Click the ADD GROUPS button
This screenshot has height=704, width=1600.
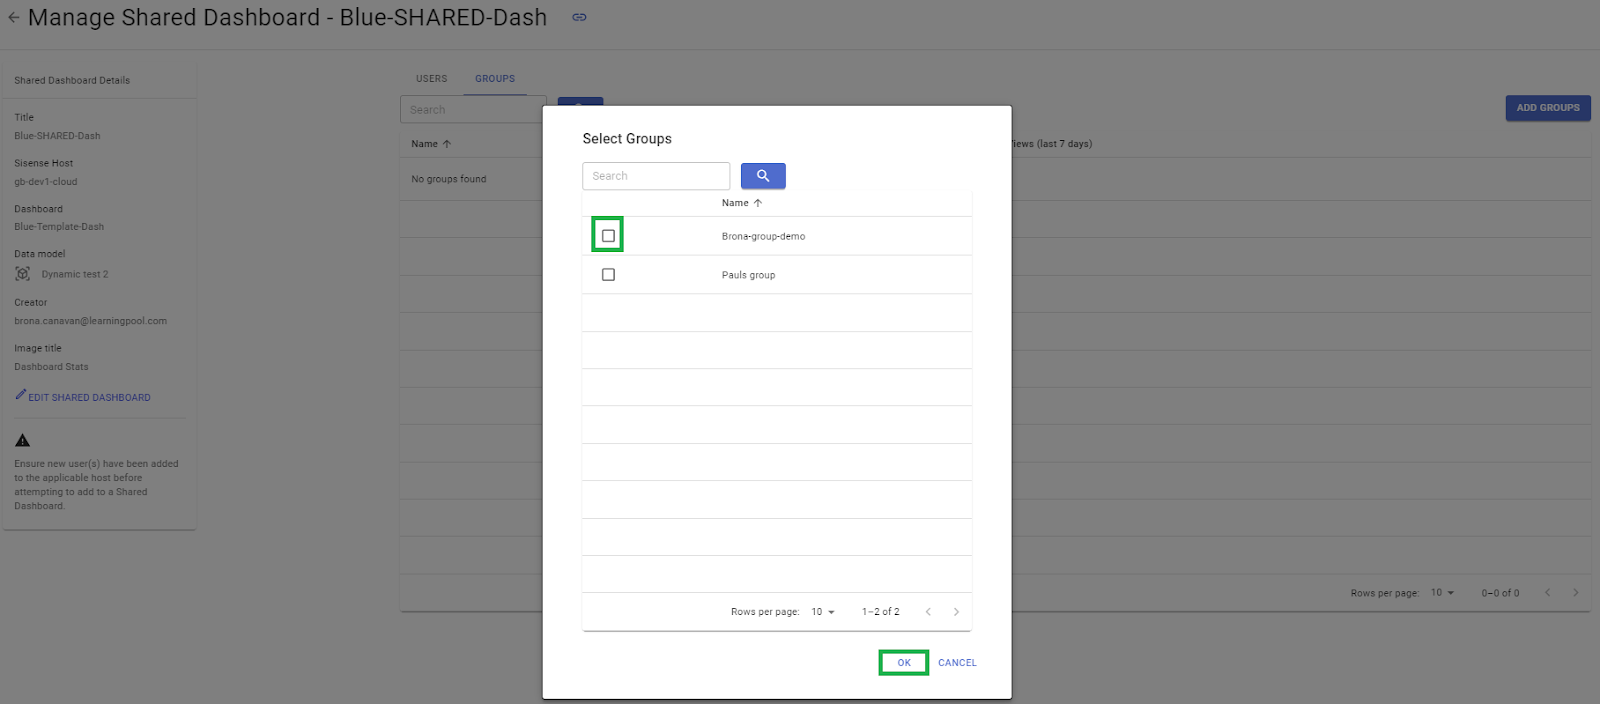click(1548, 108)
